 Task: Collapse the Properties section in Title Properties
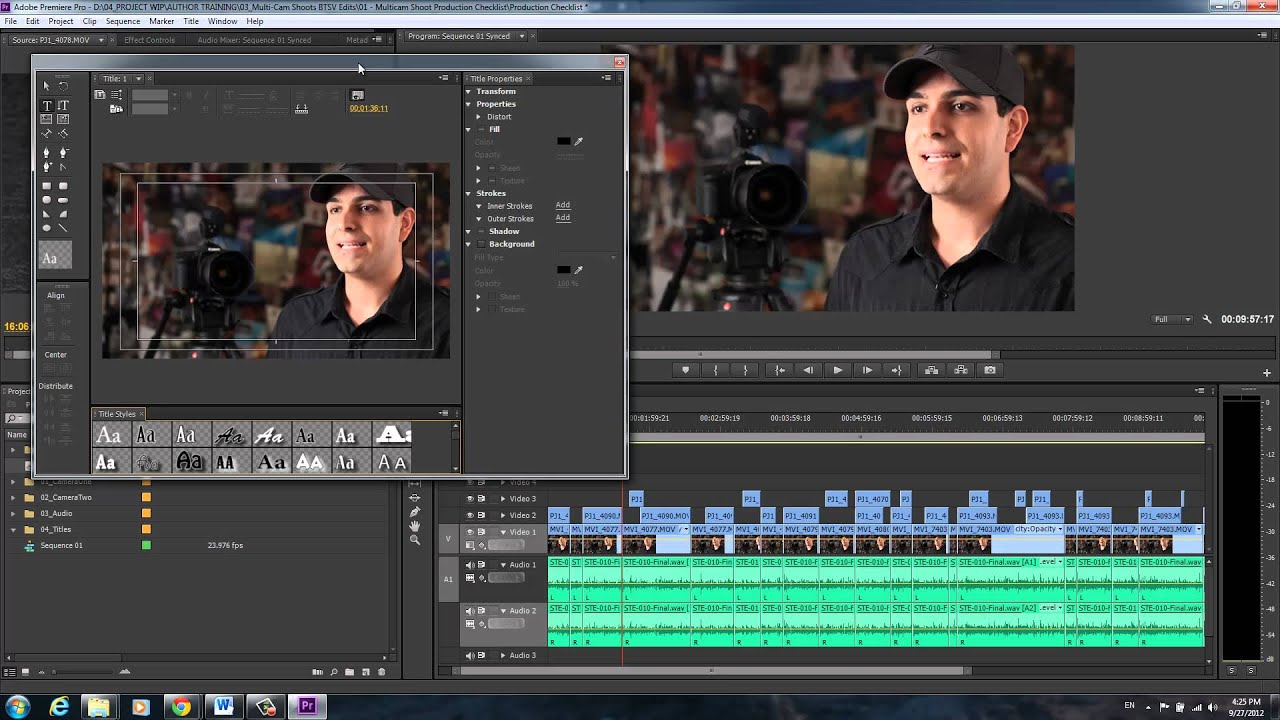(x=468, y=104)
